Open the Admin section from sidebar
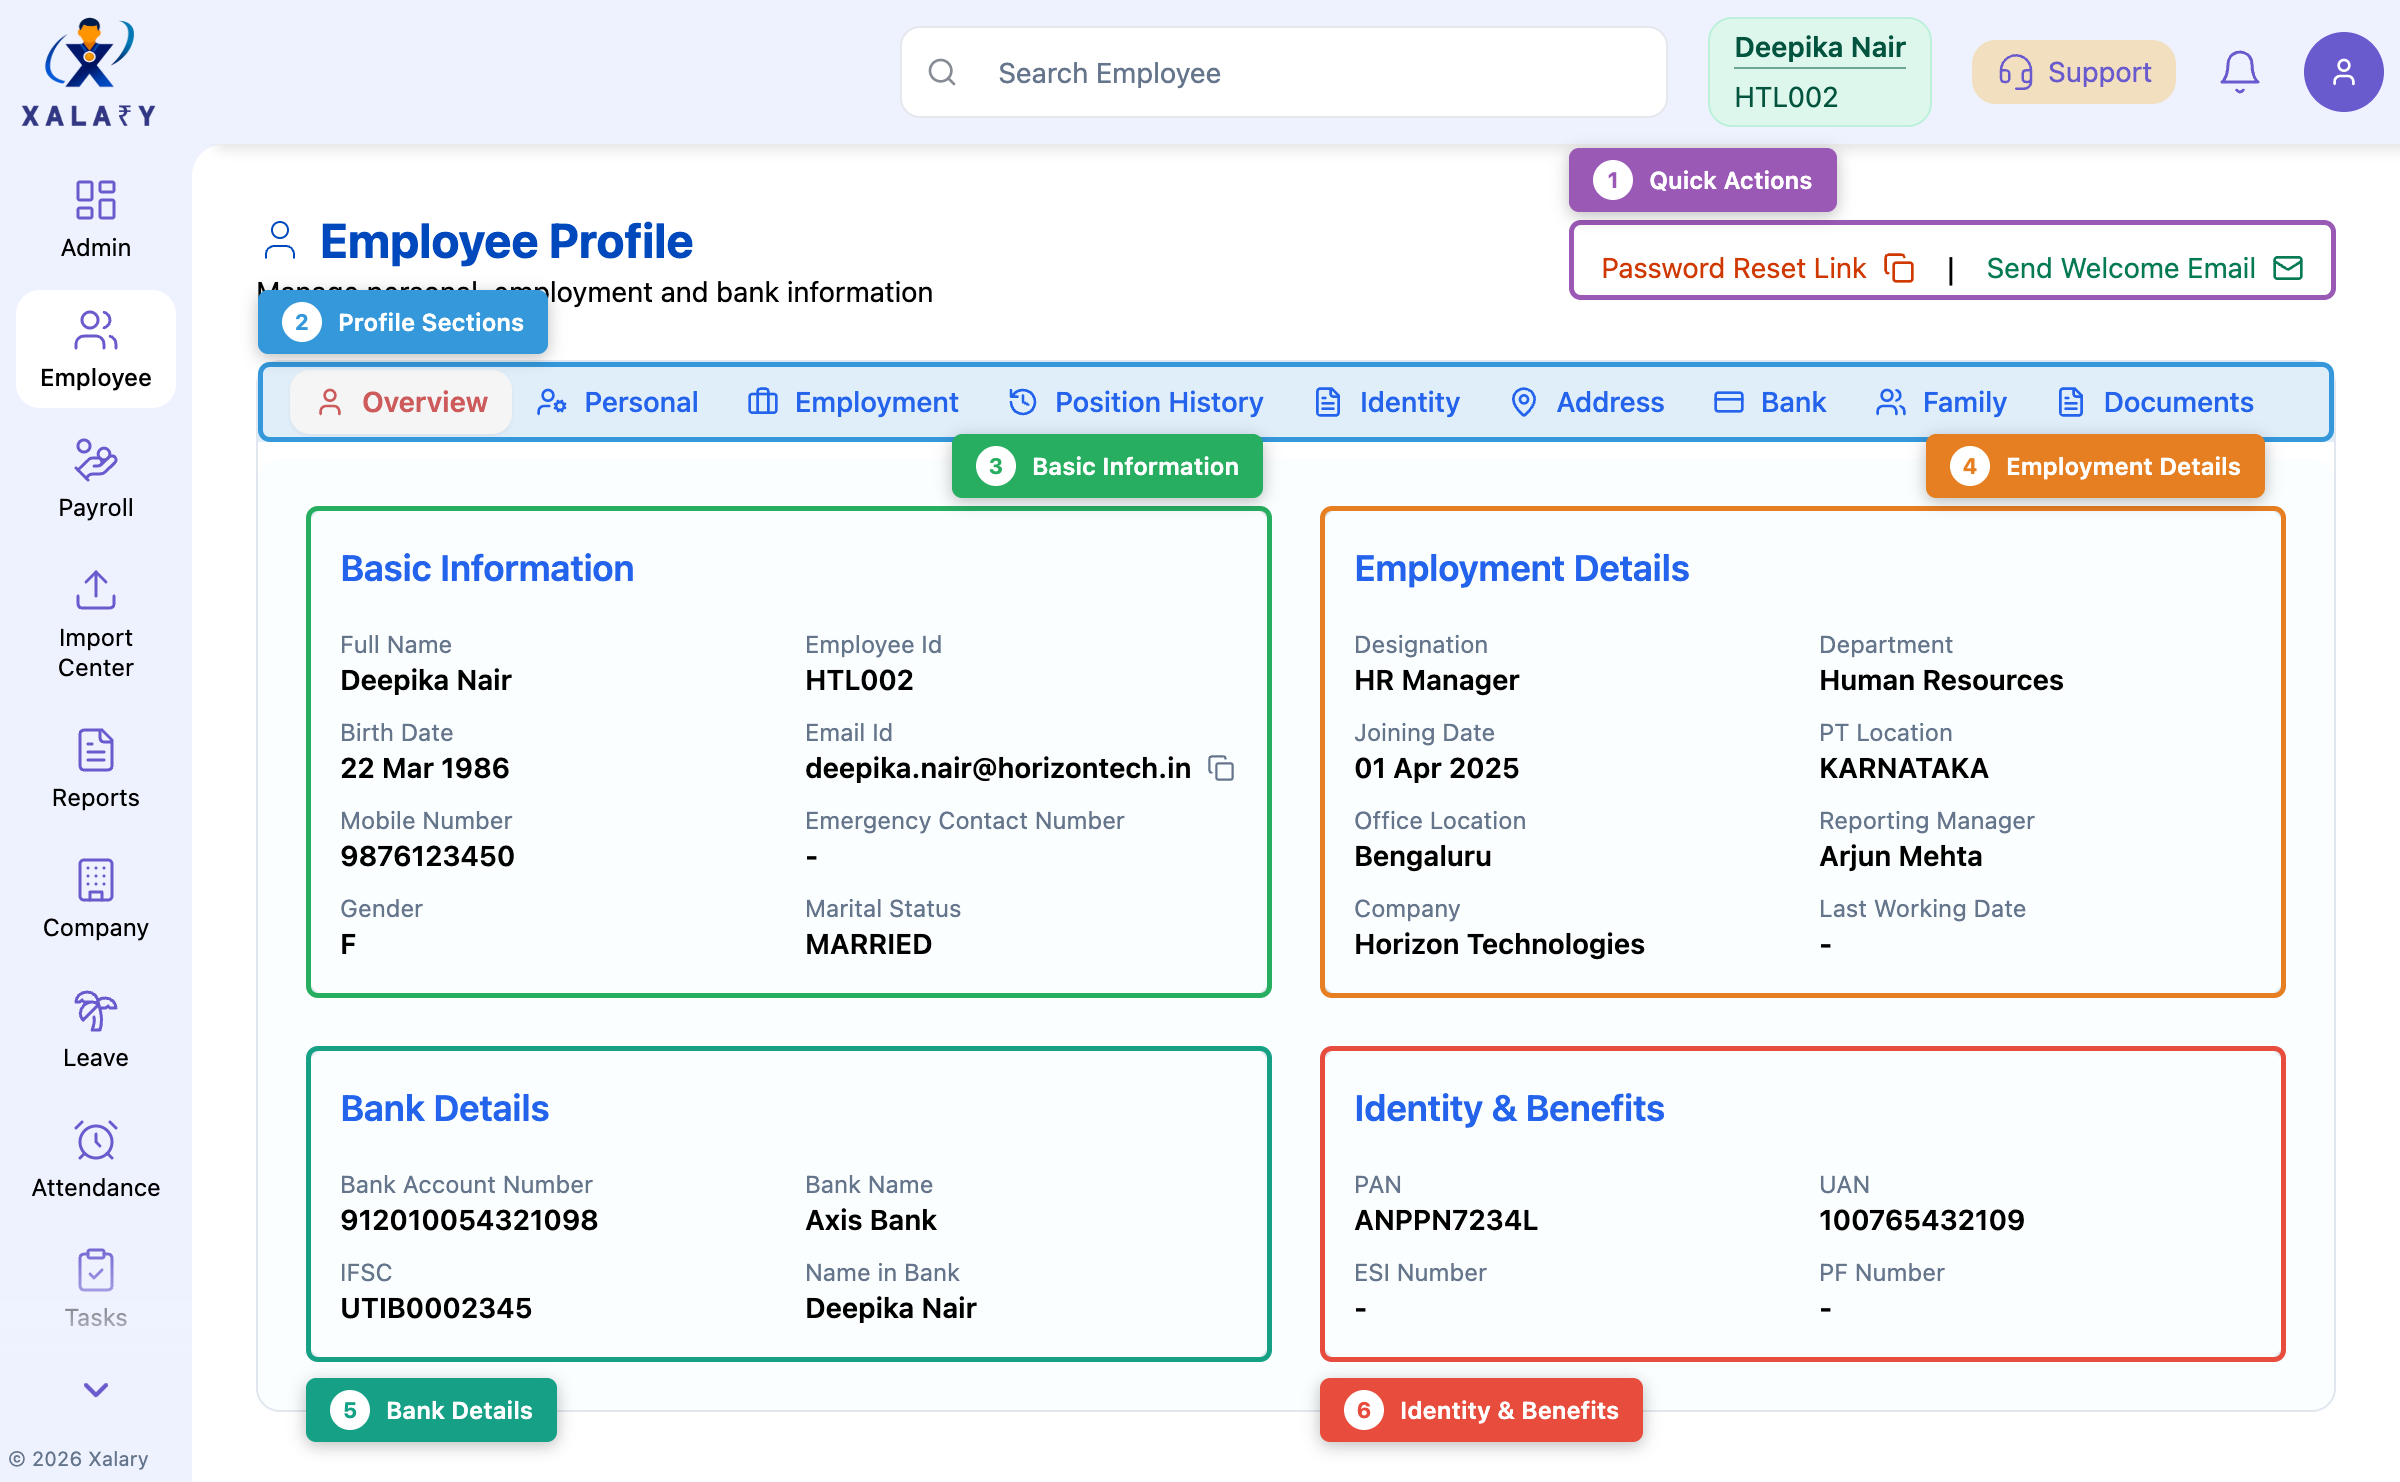This screenshot has width=2400, height=1482. pos(95,218)
